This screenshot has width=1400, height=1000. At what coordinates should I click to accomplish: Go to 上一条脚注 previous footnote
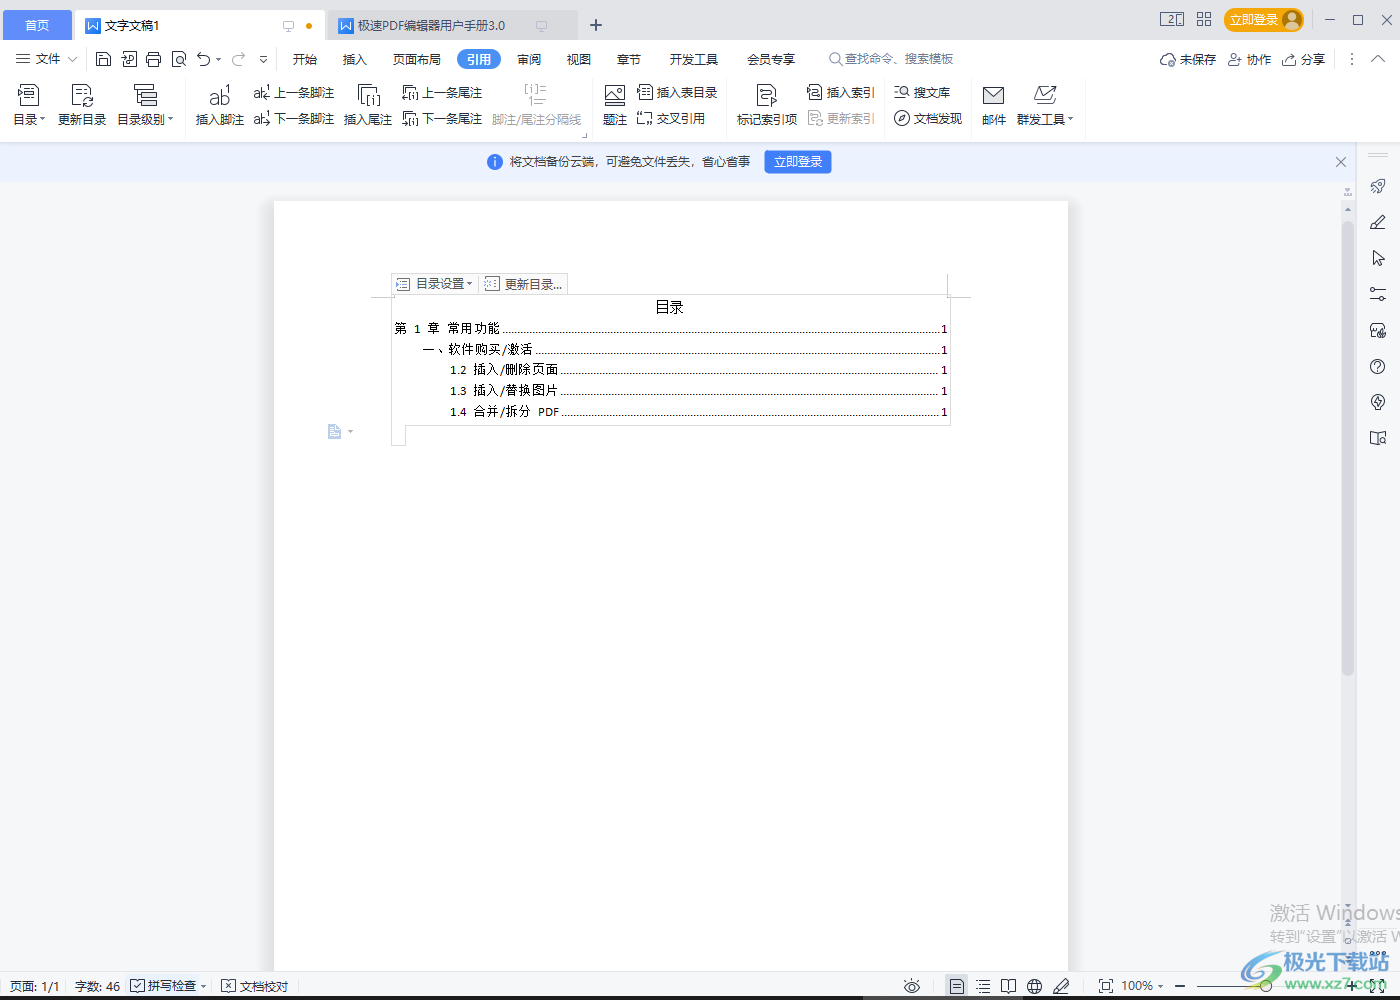pos(294,93)
